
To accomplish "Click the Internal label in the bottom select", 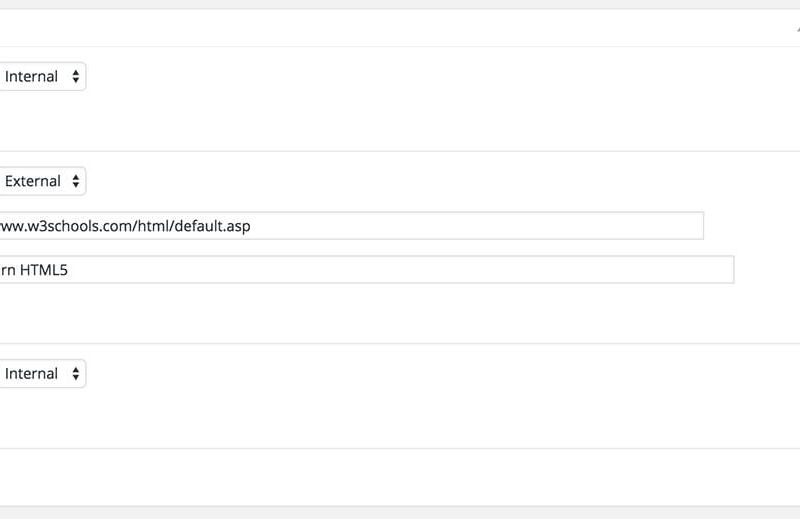I will pos(31,374).
